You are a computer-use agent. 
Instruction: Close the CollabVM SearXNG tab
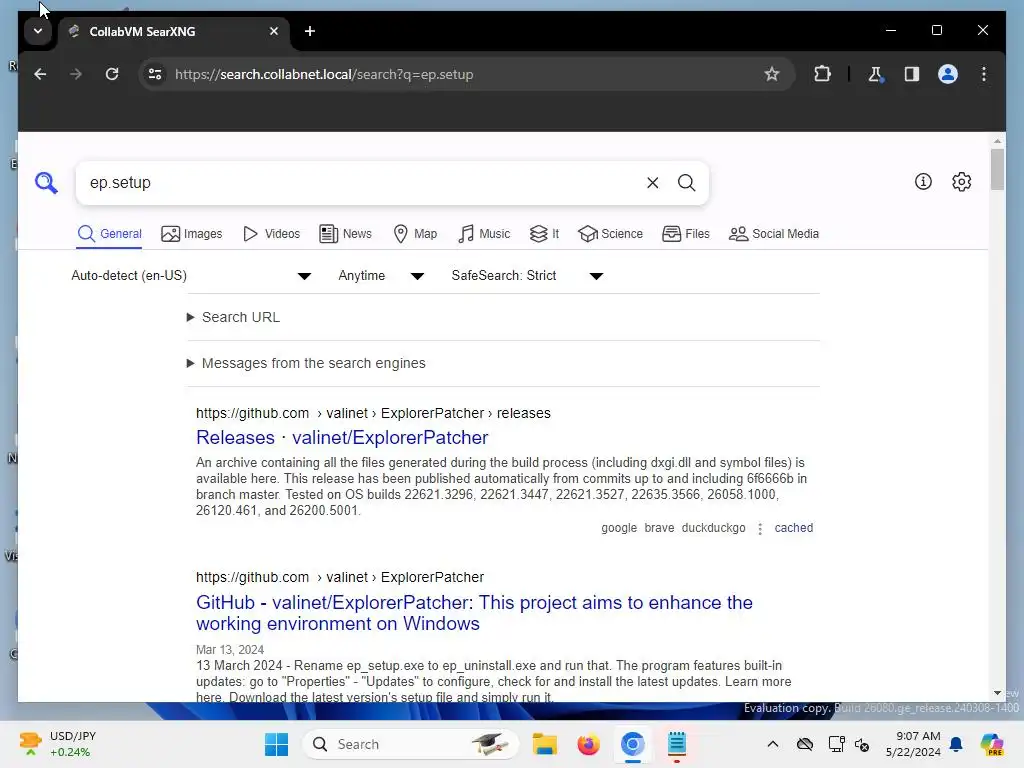274,31
